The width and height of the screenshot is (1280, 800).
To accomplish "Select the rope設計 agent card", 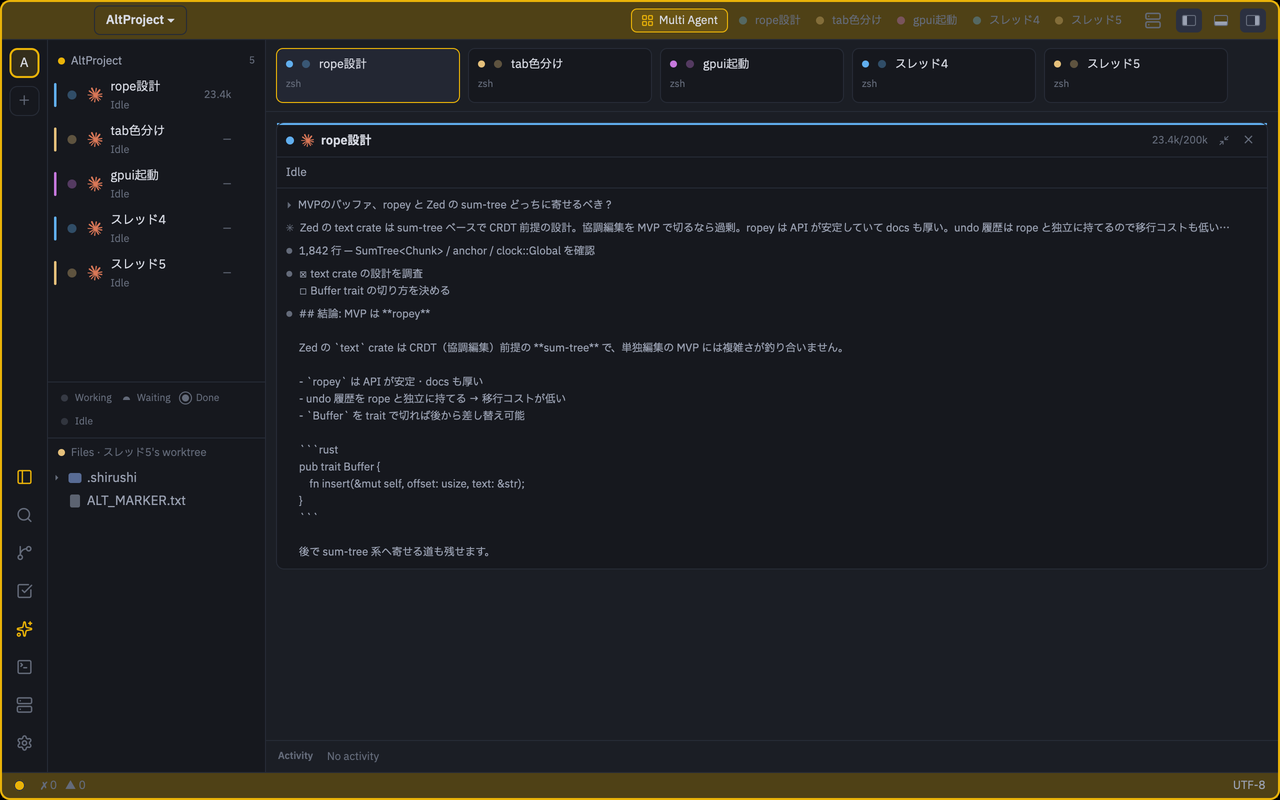I will tap(368, 75).
